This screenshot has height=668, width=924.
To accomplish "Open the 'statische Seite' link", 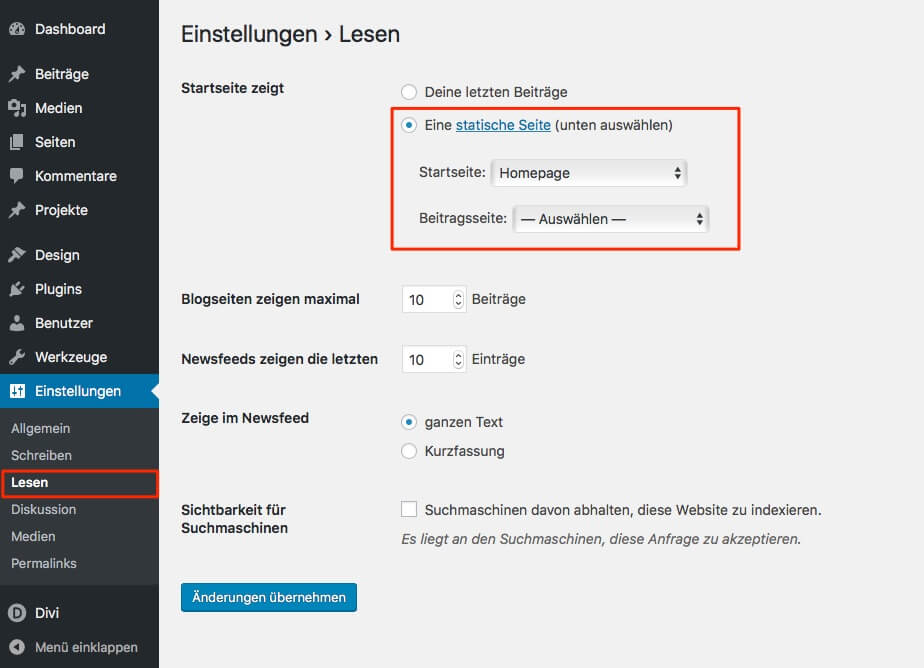I will [503, 125].
